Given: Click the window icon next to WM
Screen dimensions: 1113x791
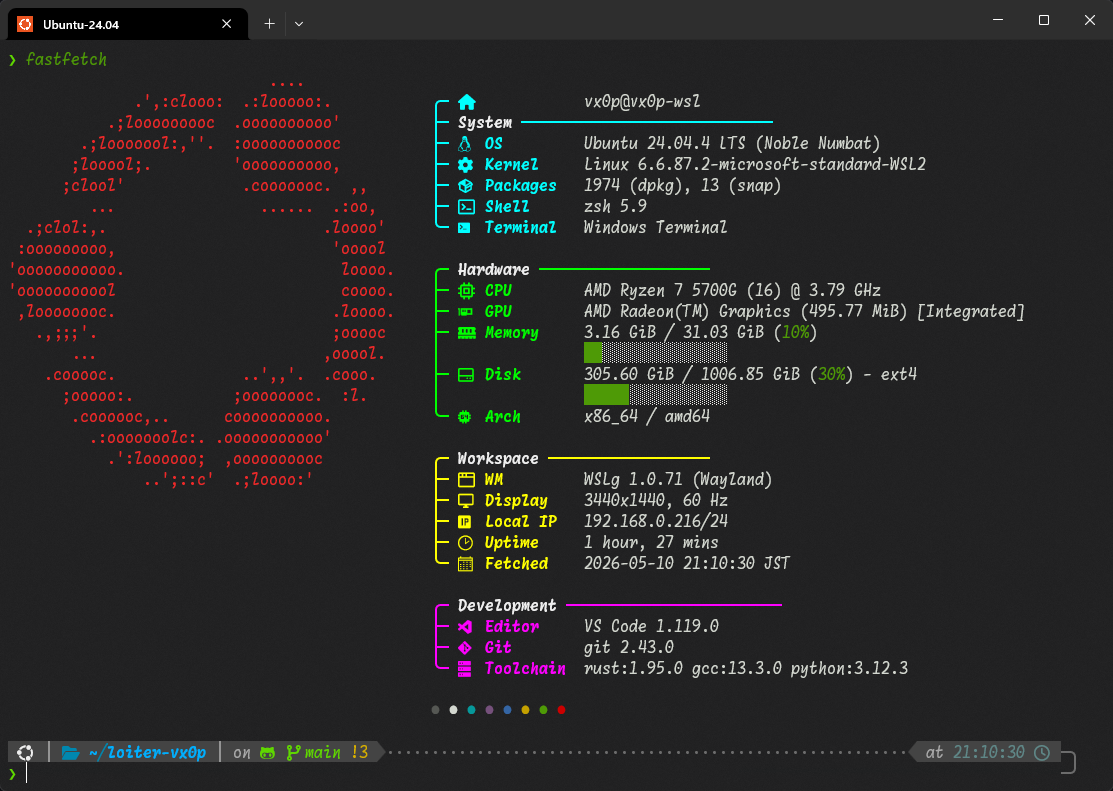Looking at the screenshot, I should (466, 480).
